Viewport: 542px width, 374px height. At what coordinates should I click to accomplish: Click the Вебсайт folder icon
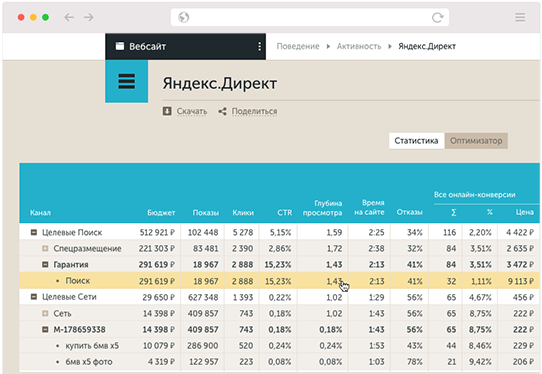coord(120,46)
